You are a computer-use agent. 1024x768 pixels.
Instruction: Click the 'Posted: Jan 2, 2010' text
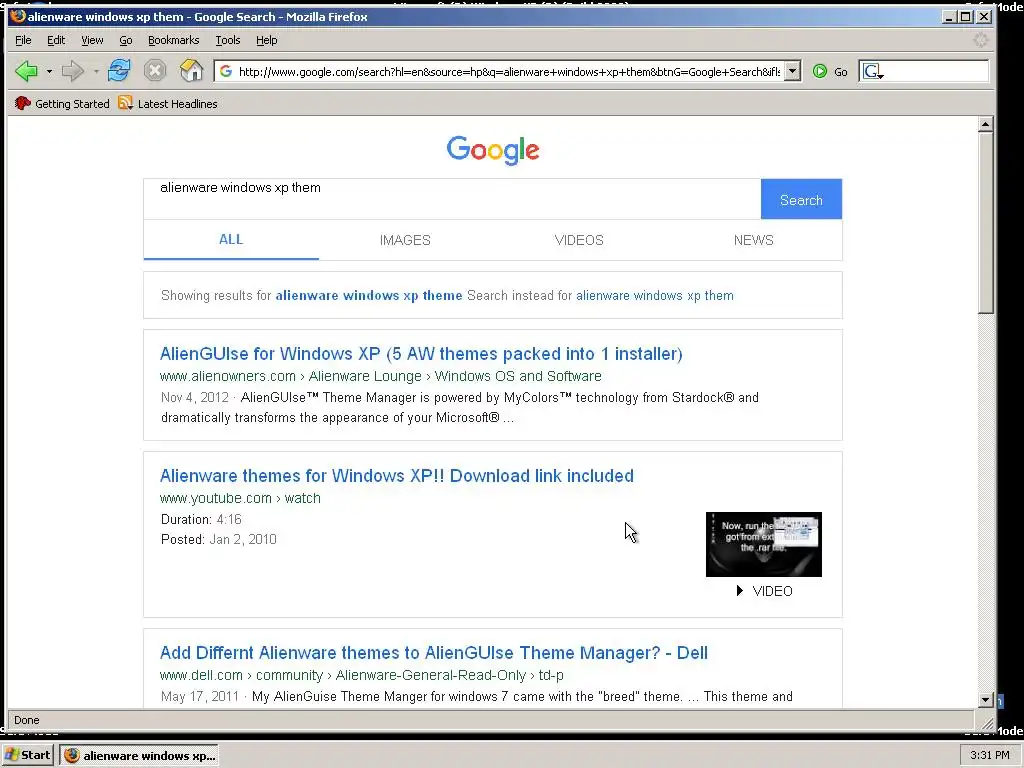(x=219, y=539)
